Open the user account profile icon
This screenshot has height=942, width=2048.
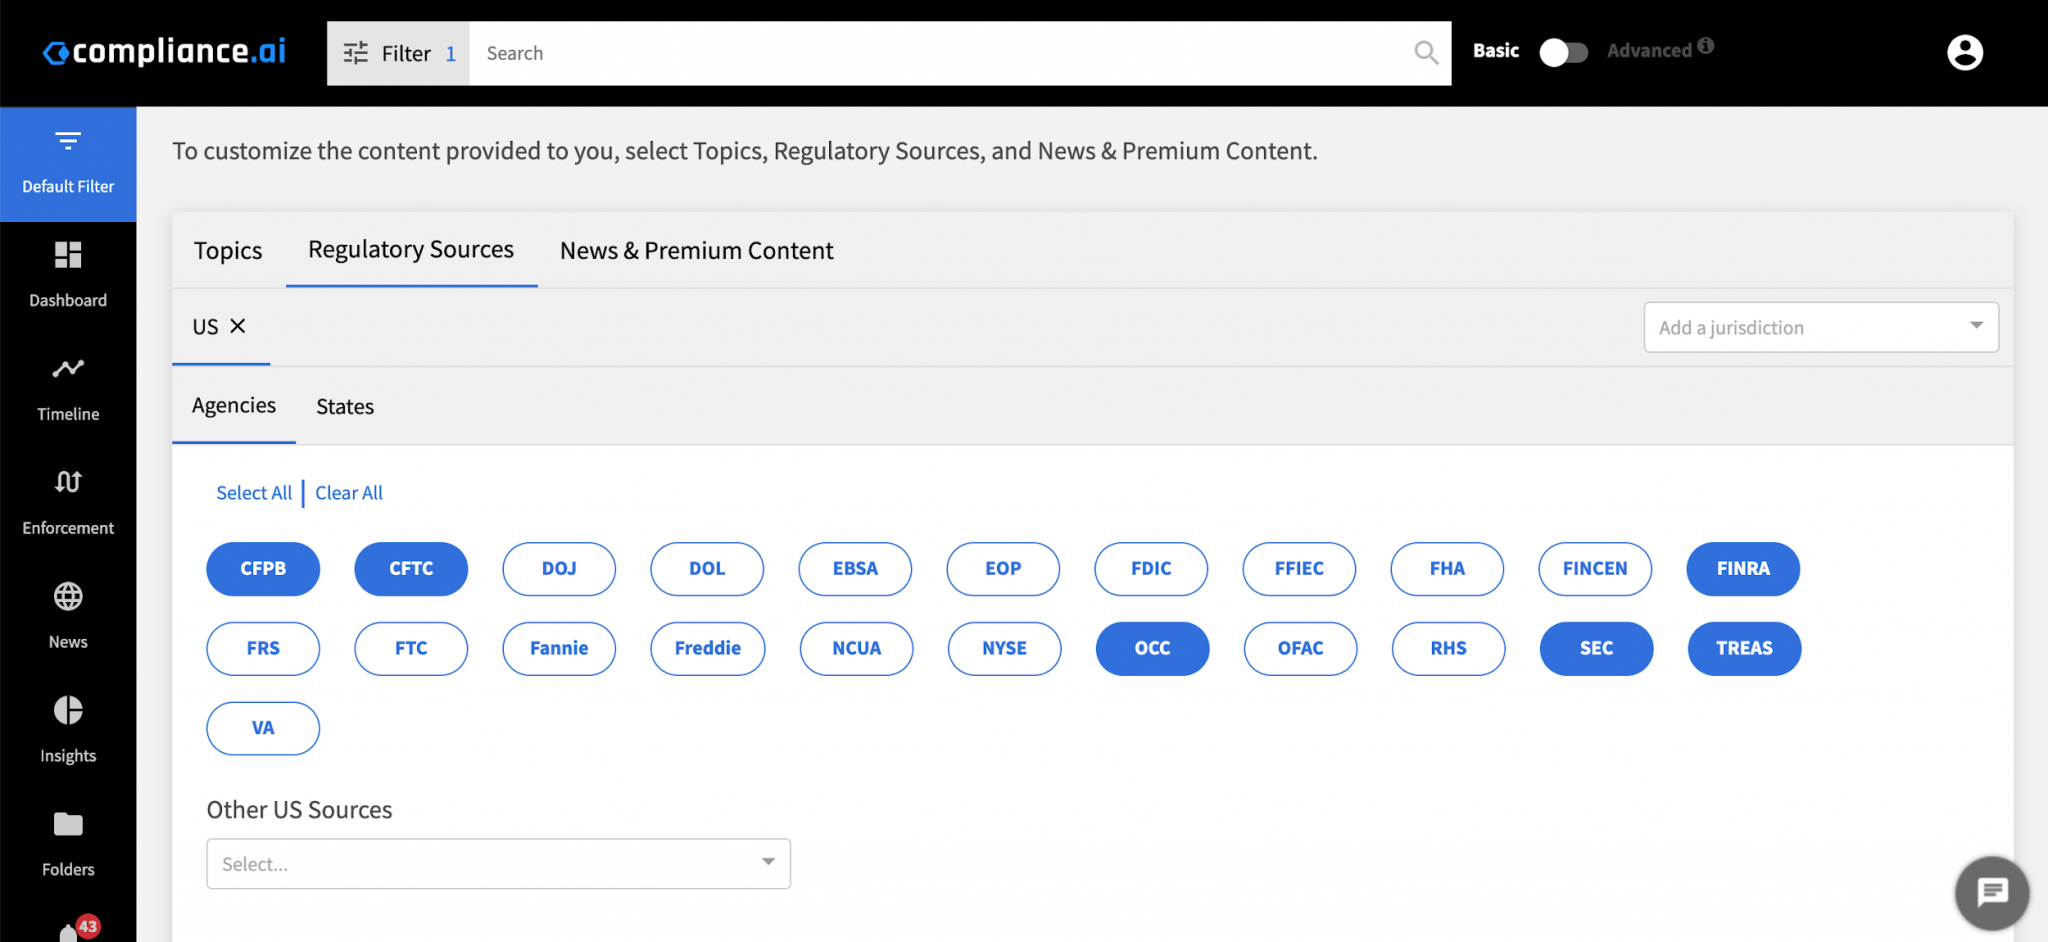tap(1965, 53)
